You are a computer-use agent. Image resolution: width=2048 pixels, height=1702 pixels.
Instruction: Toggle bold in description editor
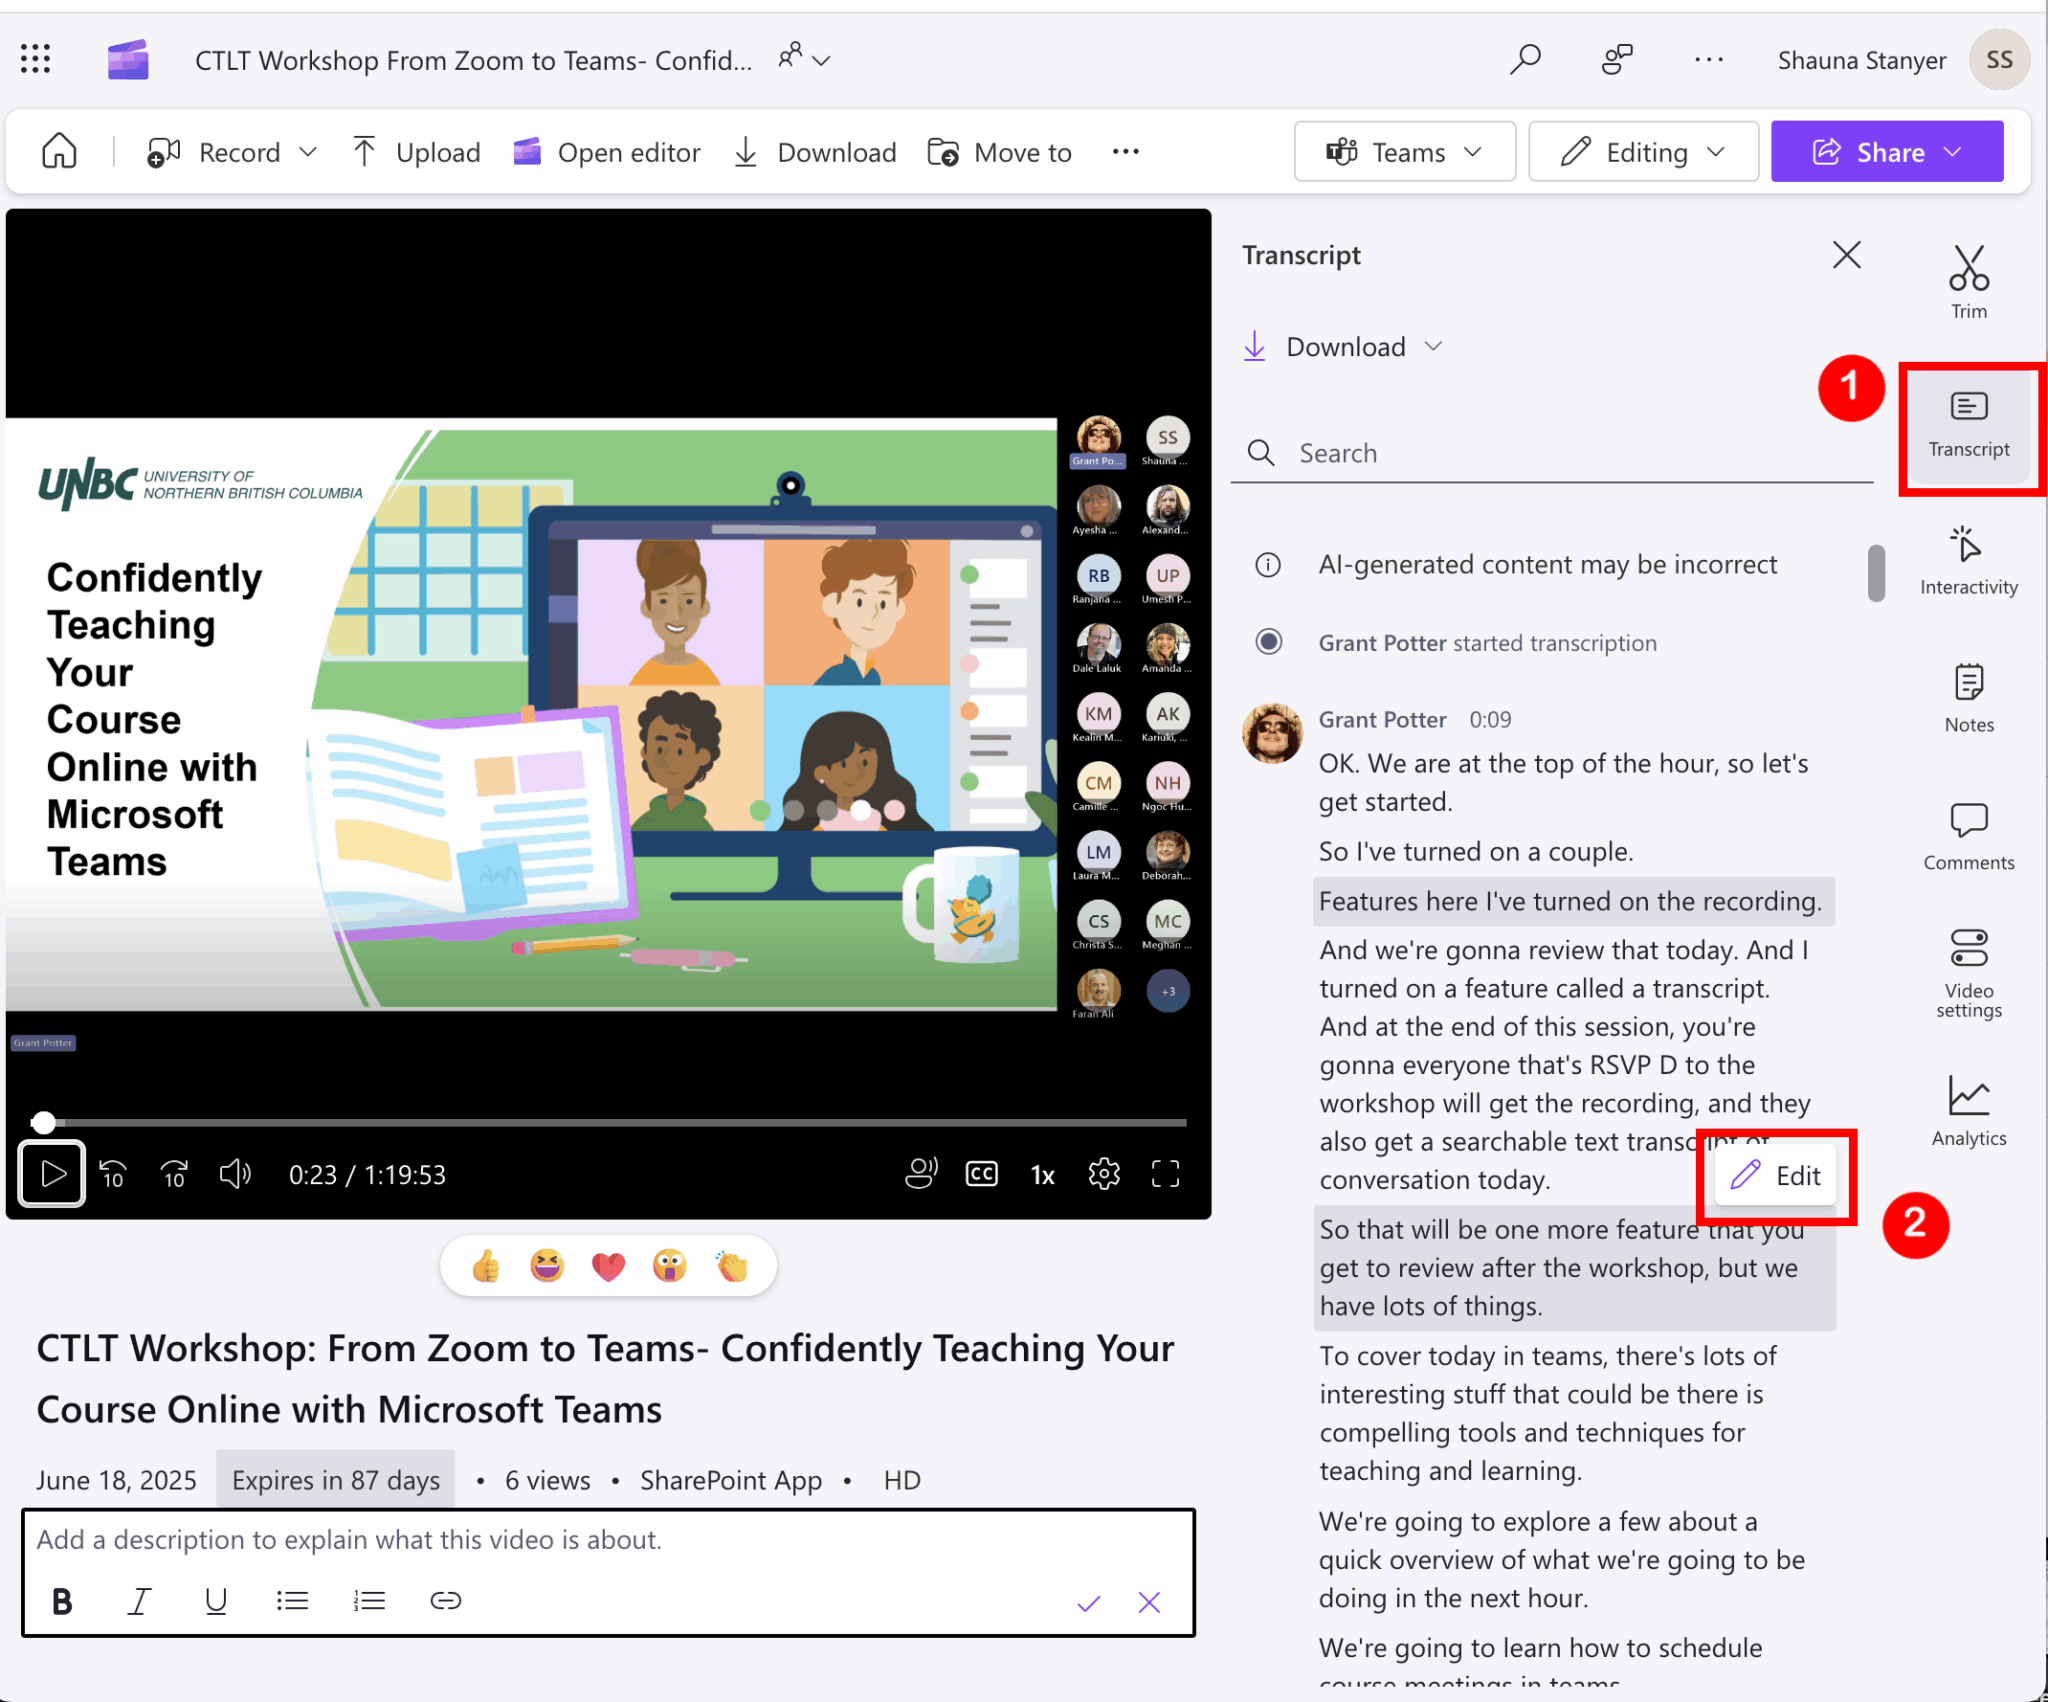coord(62,1601)
